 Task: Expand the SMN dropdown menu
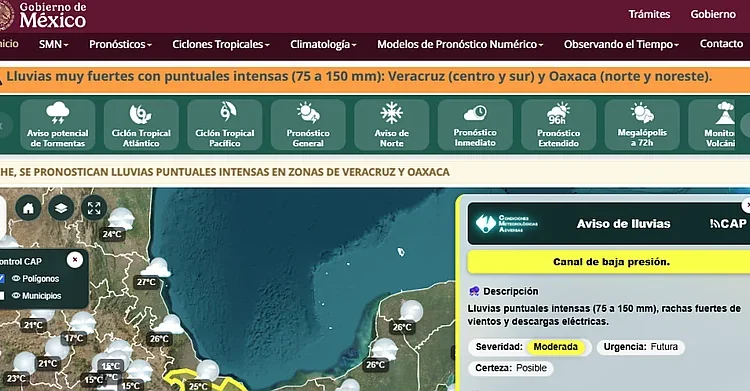point(54,45)
